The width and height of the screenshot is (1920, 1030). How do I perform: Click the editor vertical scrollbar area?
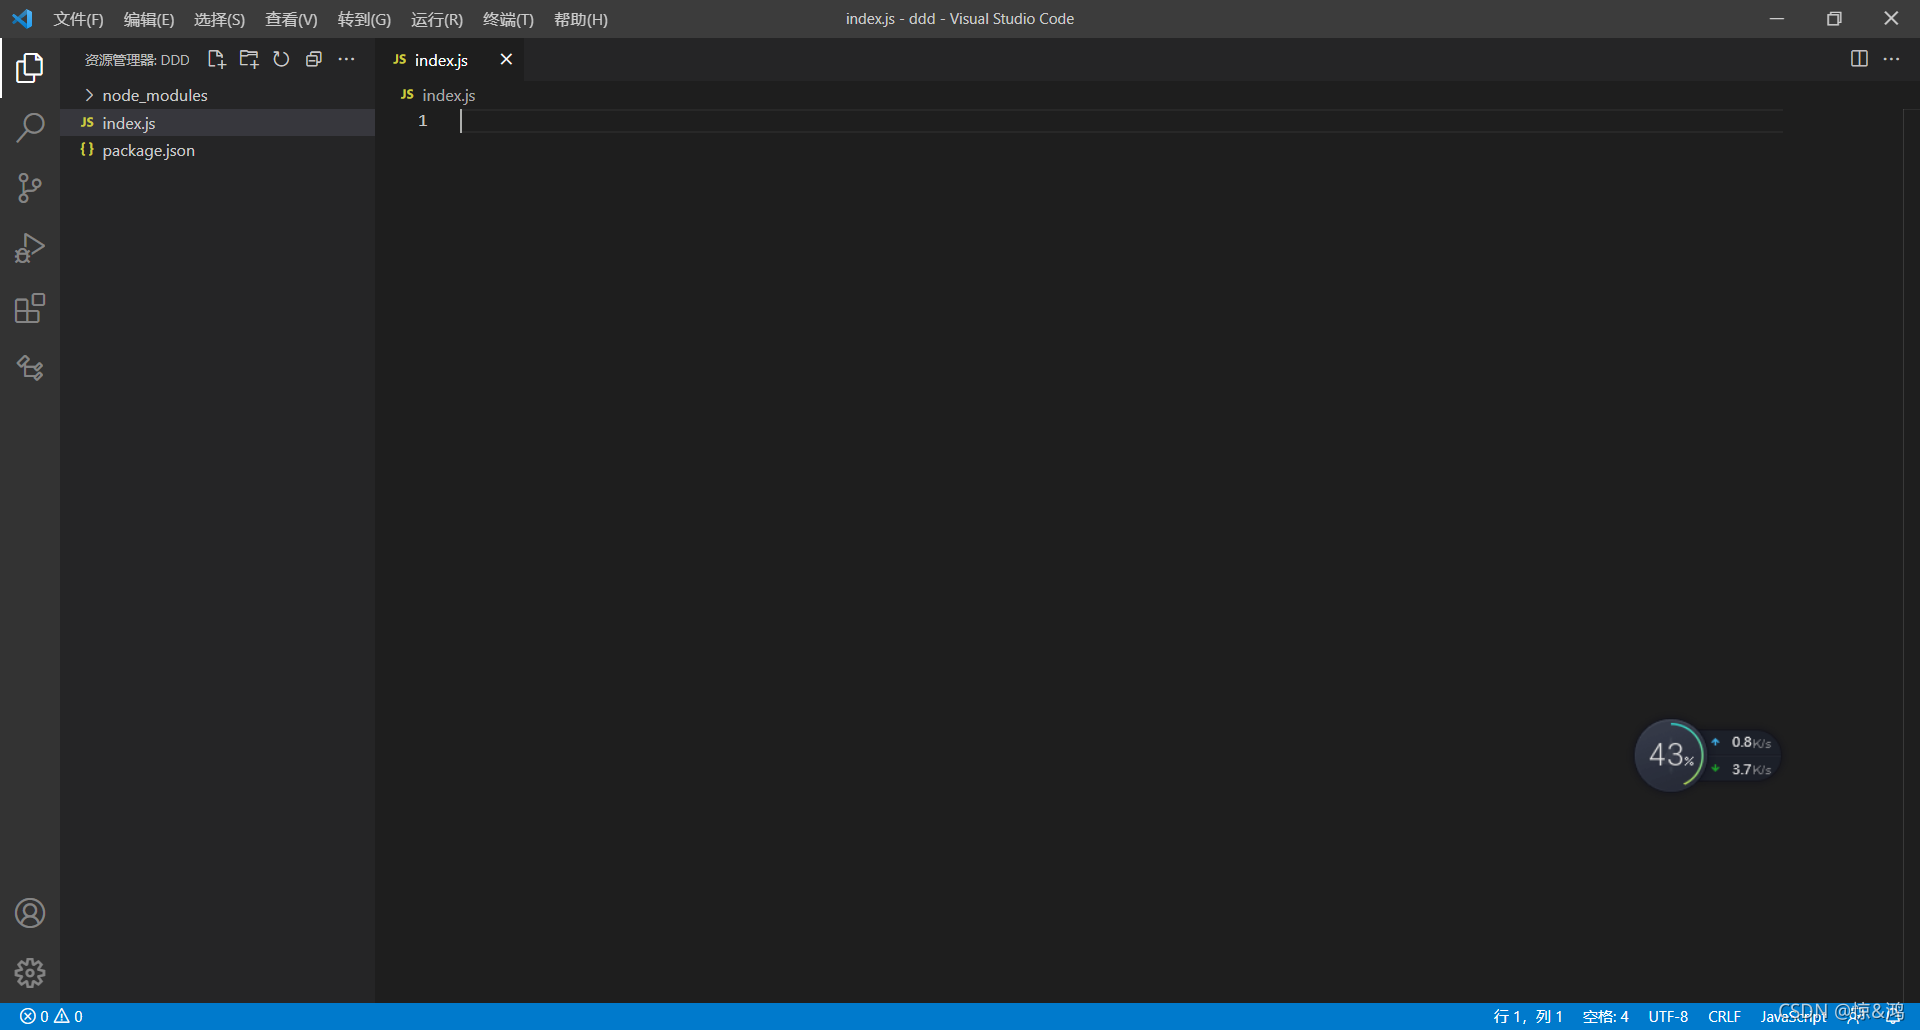pos(1911,555)
